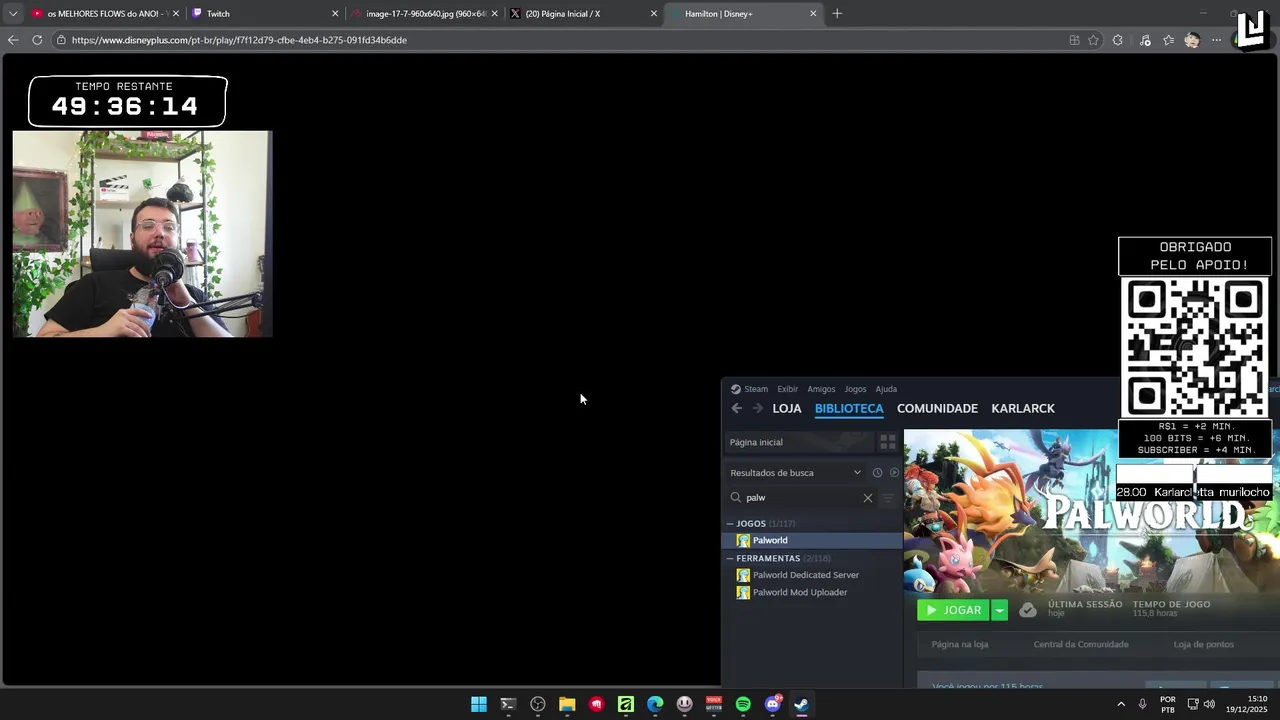The height and width of the screenshot is (720, 1280).
Task: Open Página na loja link
Action: point(960,644)
